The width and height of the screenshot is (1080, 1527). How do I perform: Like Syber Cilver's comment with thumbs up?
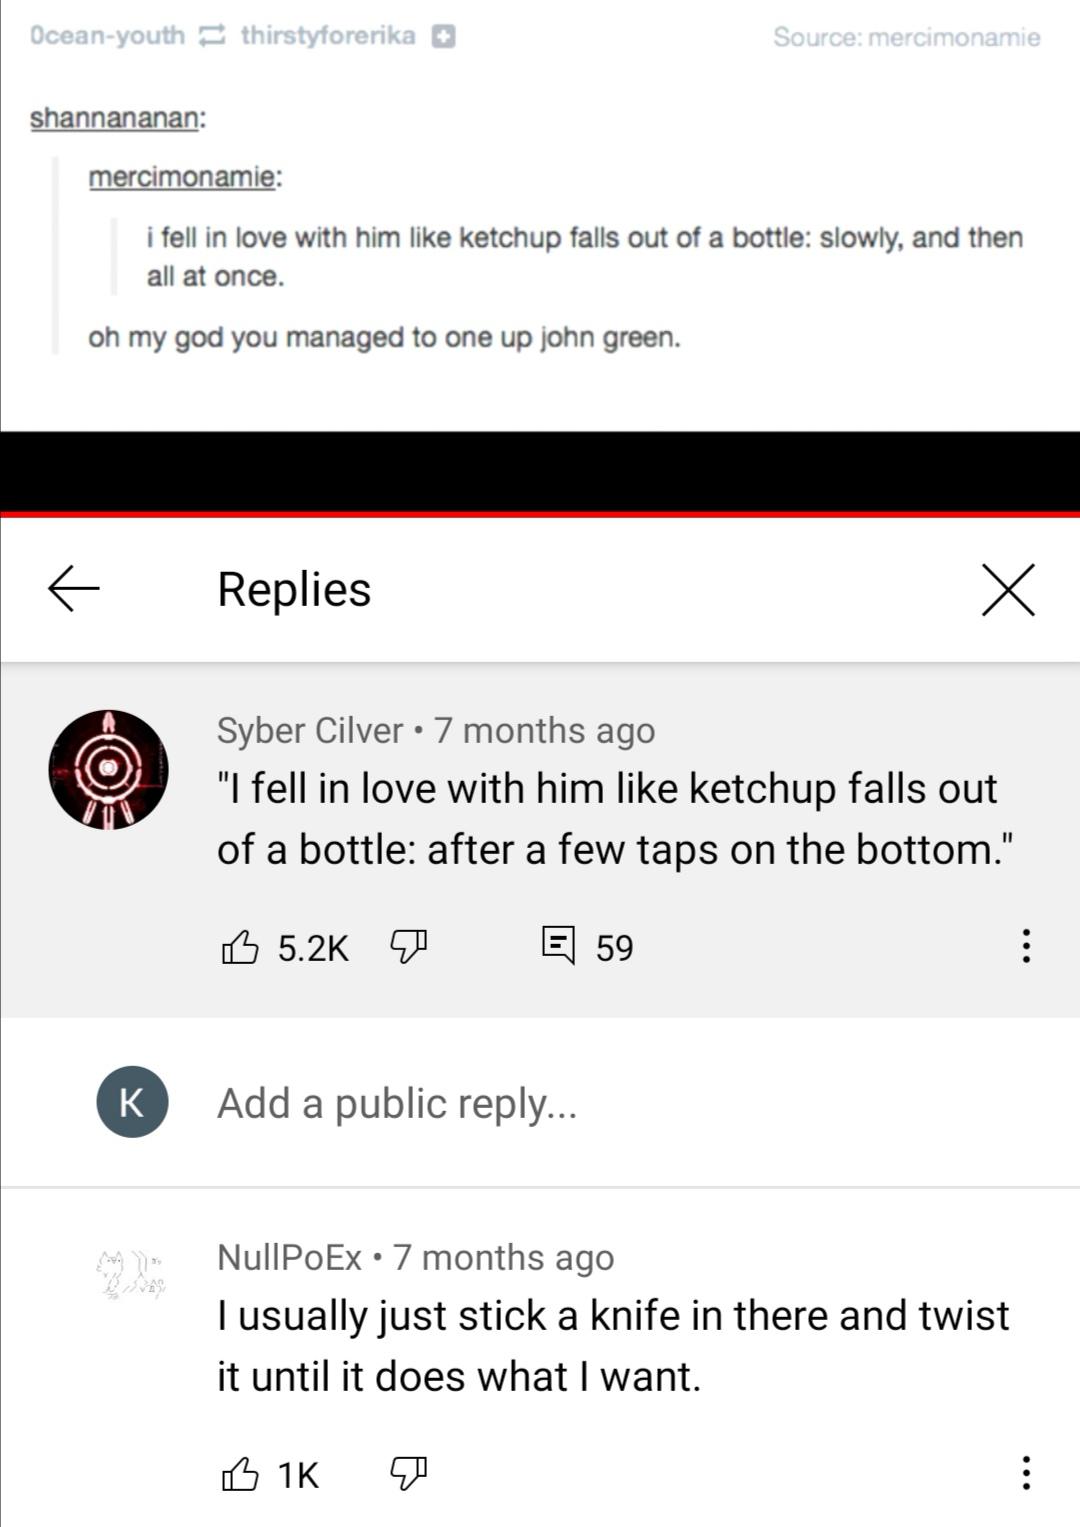(x=240, y=947)
